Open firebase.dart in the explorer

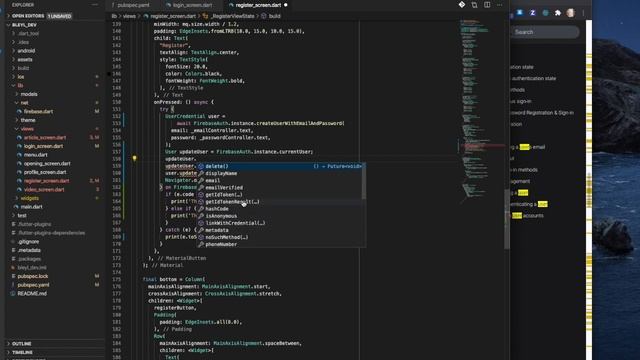38,111
